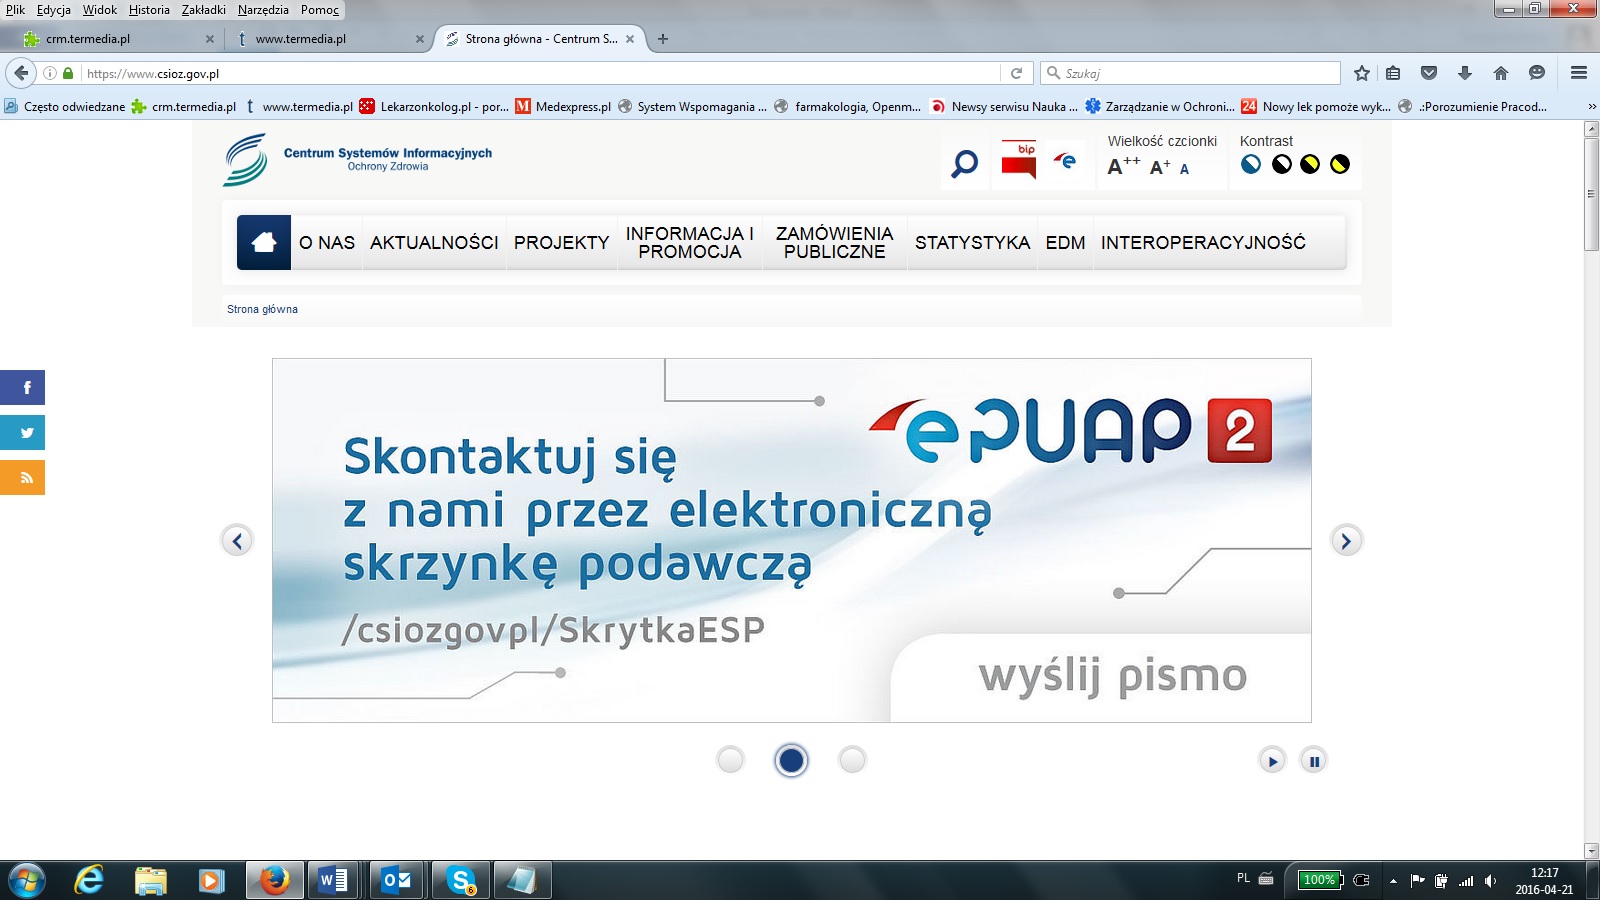The height and width of the screenshot is (900, 1600).
Task: Go to next slide with right arrow
Action: pos(1346,541)
